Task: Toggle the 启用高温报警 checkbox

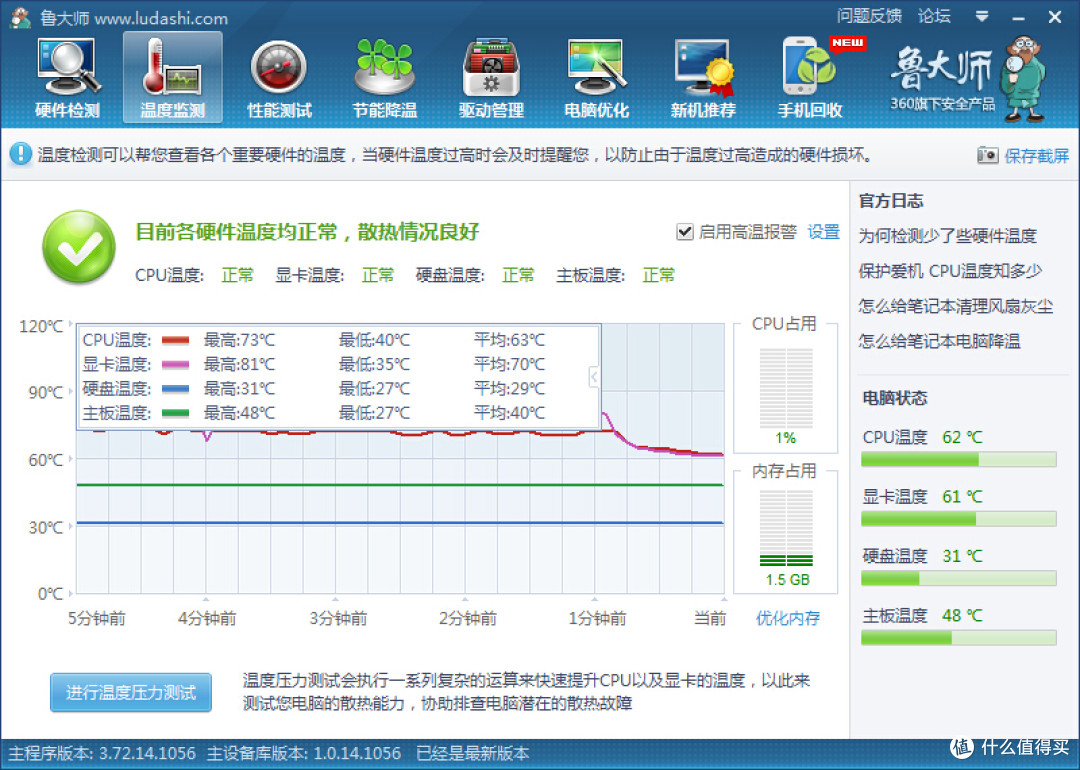Action: tap(685, 232)
